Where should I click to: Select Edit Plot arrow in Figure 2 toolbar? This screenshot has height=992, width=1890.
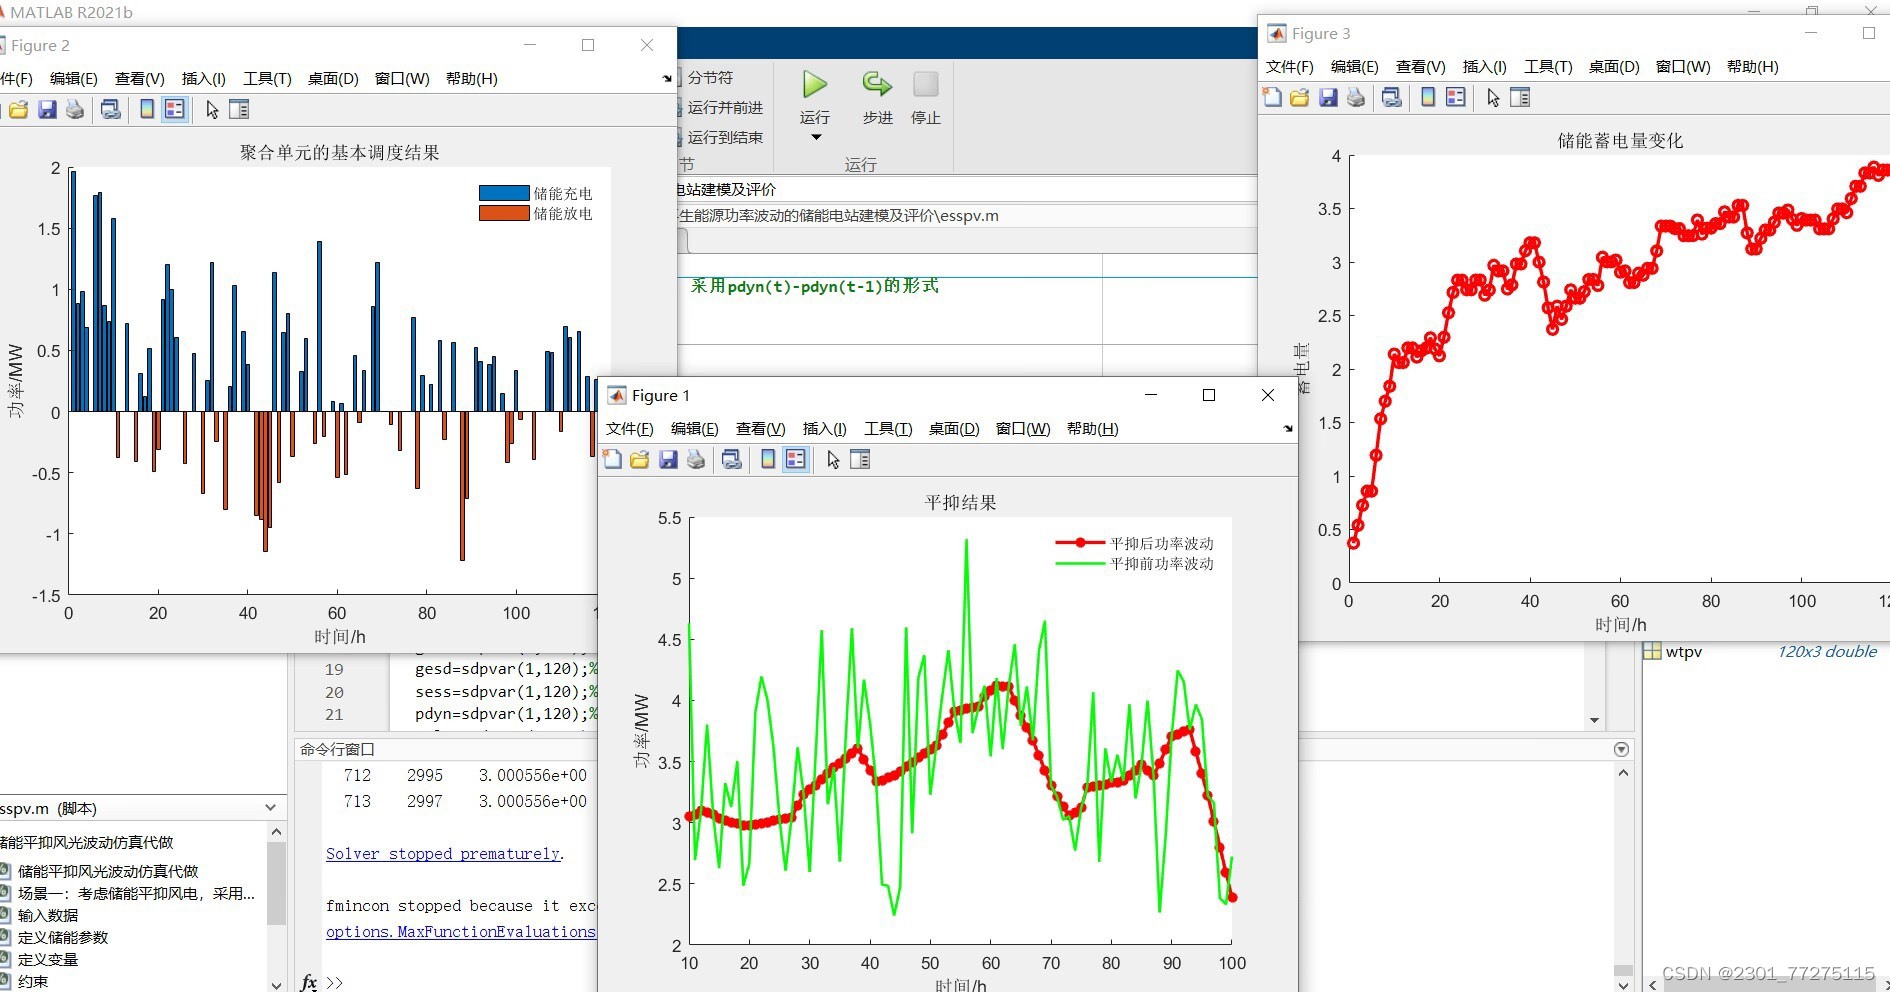coord(212,110)
